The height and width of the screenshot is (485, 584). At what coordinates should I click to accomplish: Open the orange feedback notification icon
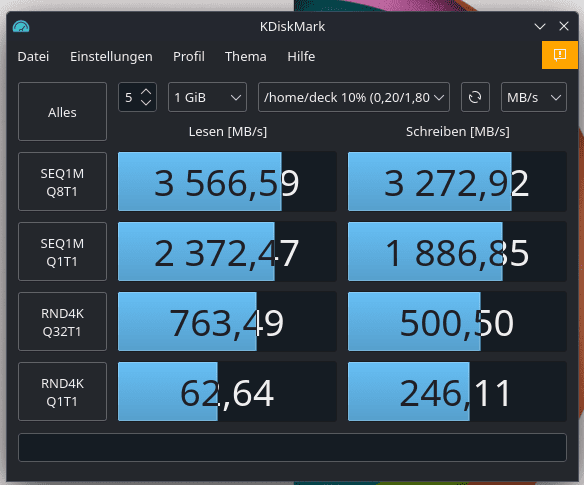(x=560, y=55)
